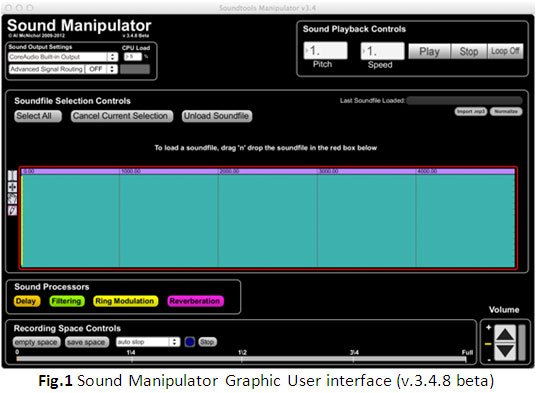Click the volume up arrow

pos(505,334)
